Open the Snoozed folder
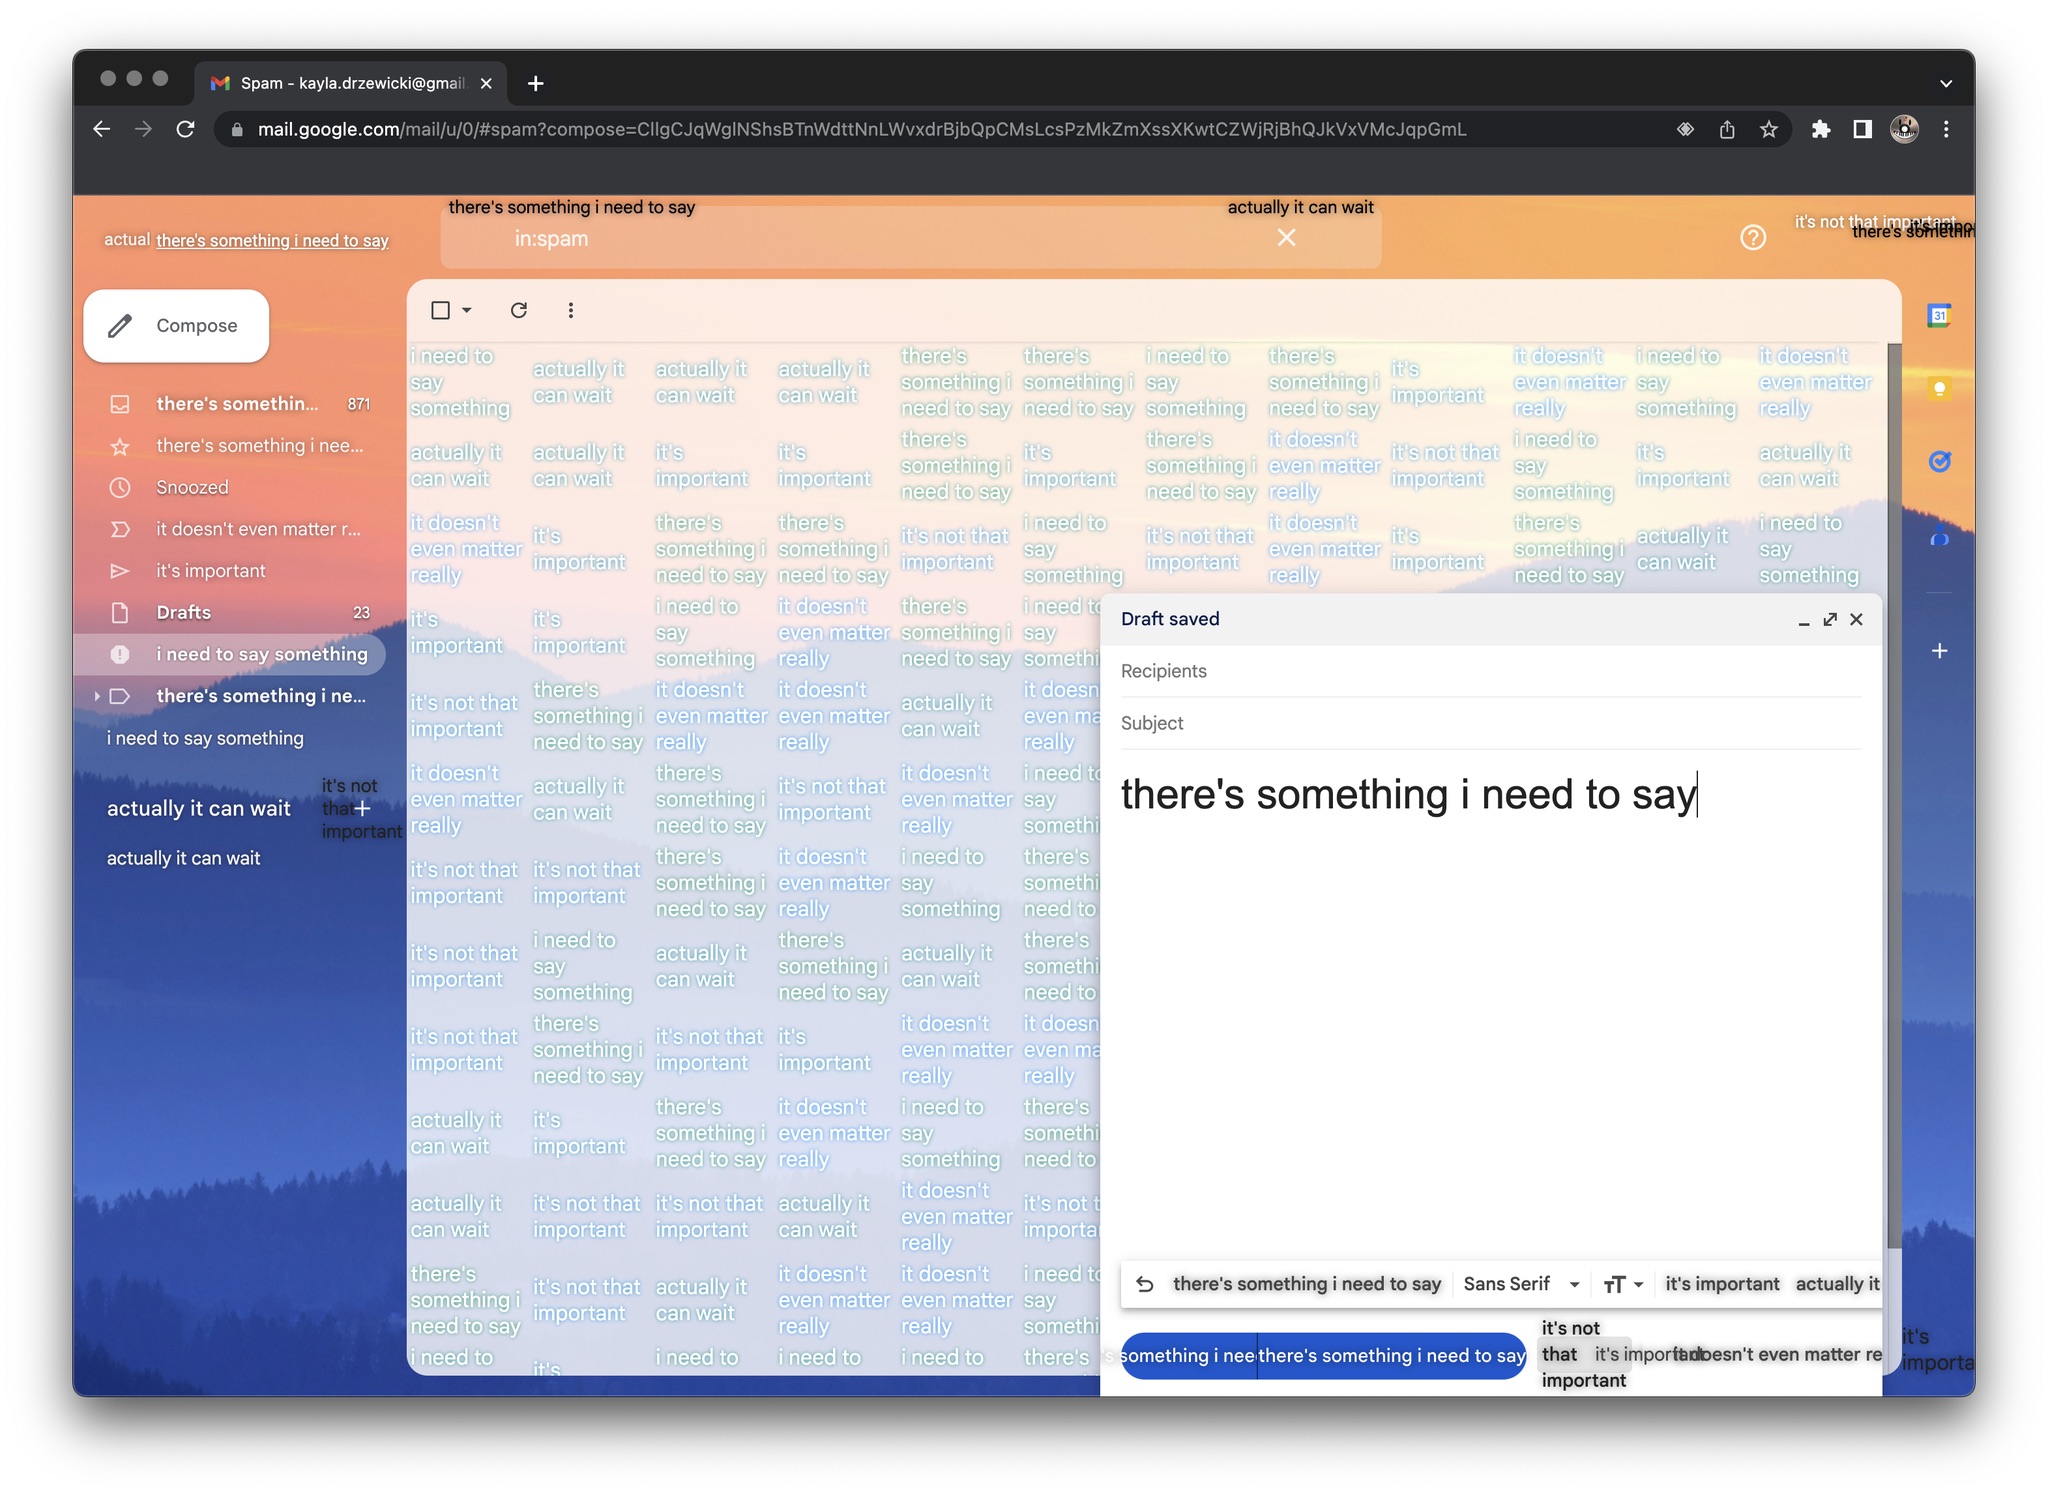Viewport: 2048px width, 1493px height. (x=192, y=487)
